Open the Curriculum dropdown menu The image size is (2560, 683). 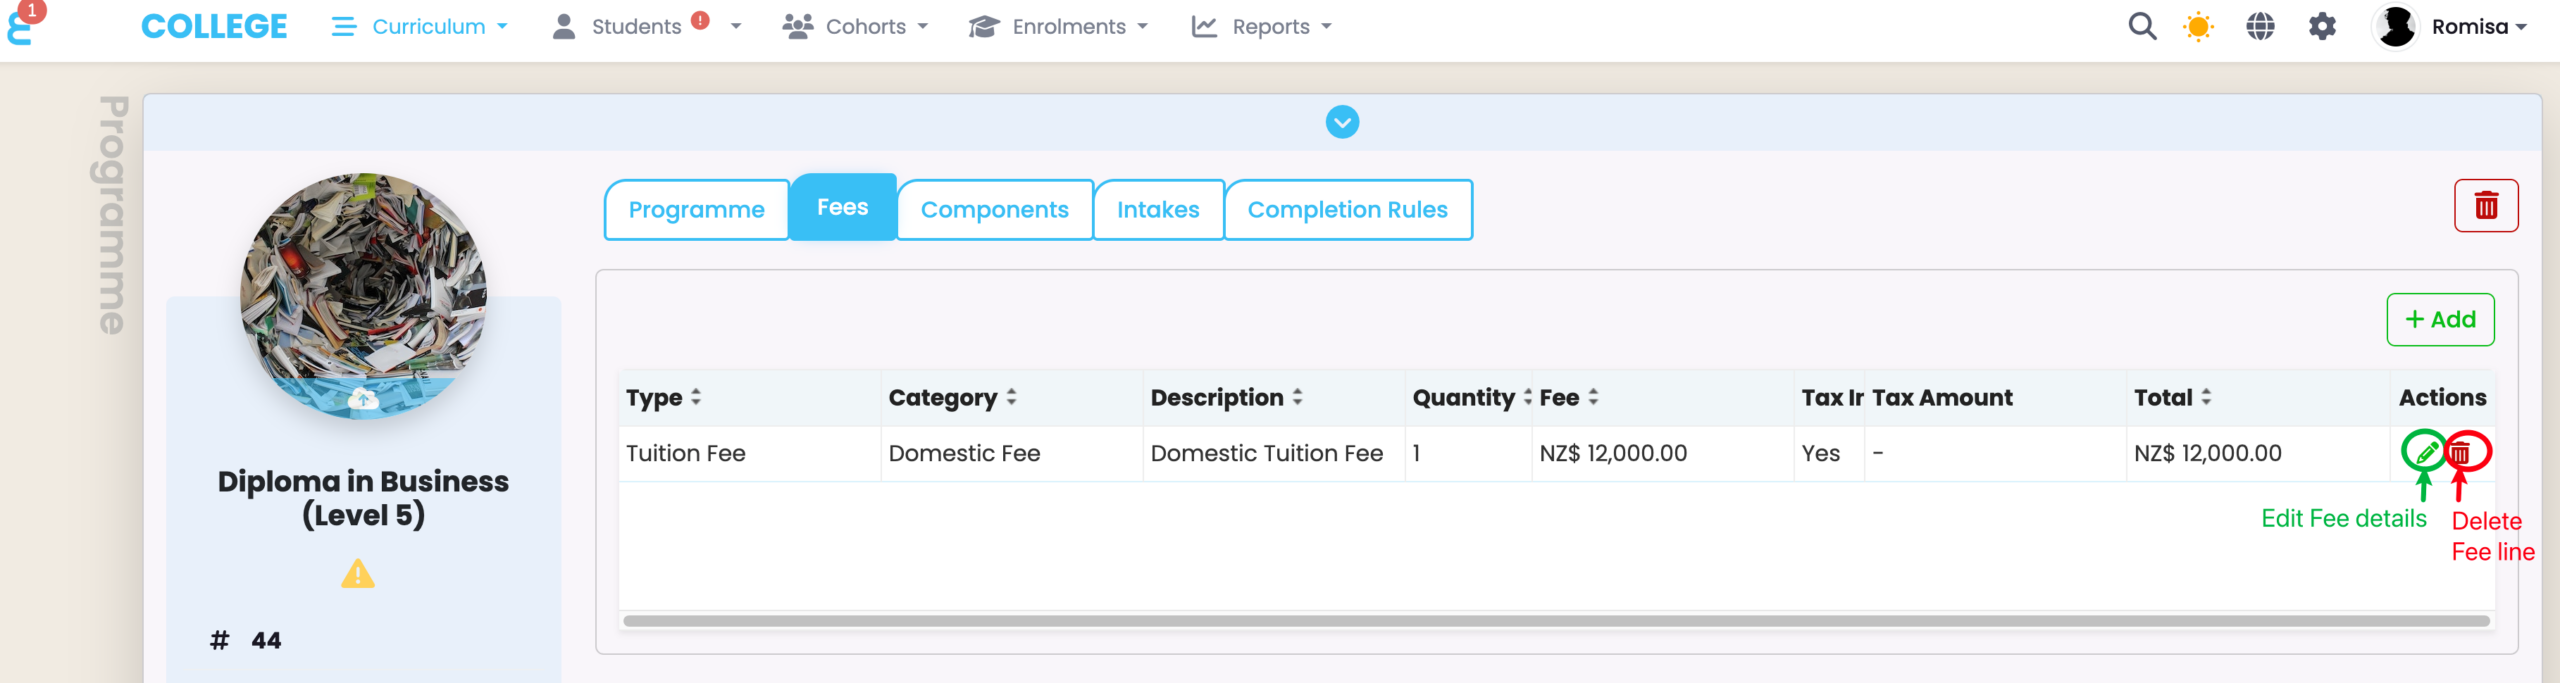[421, 27]
